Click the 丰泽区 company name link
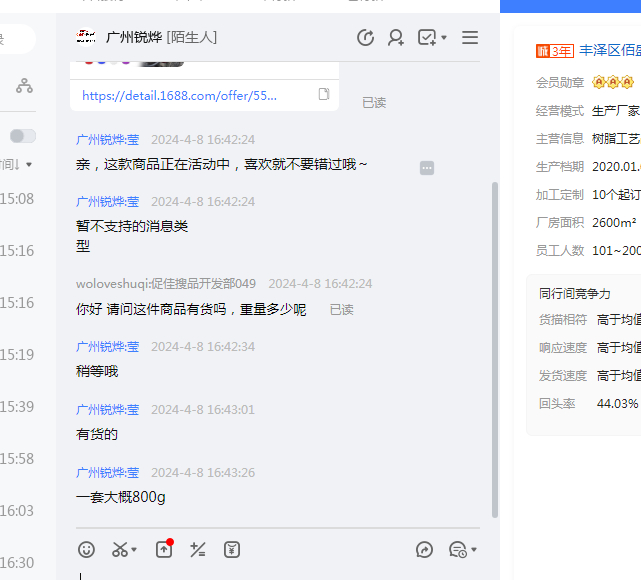Screen dimensions: 641x580 (x=609, y=50)
